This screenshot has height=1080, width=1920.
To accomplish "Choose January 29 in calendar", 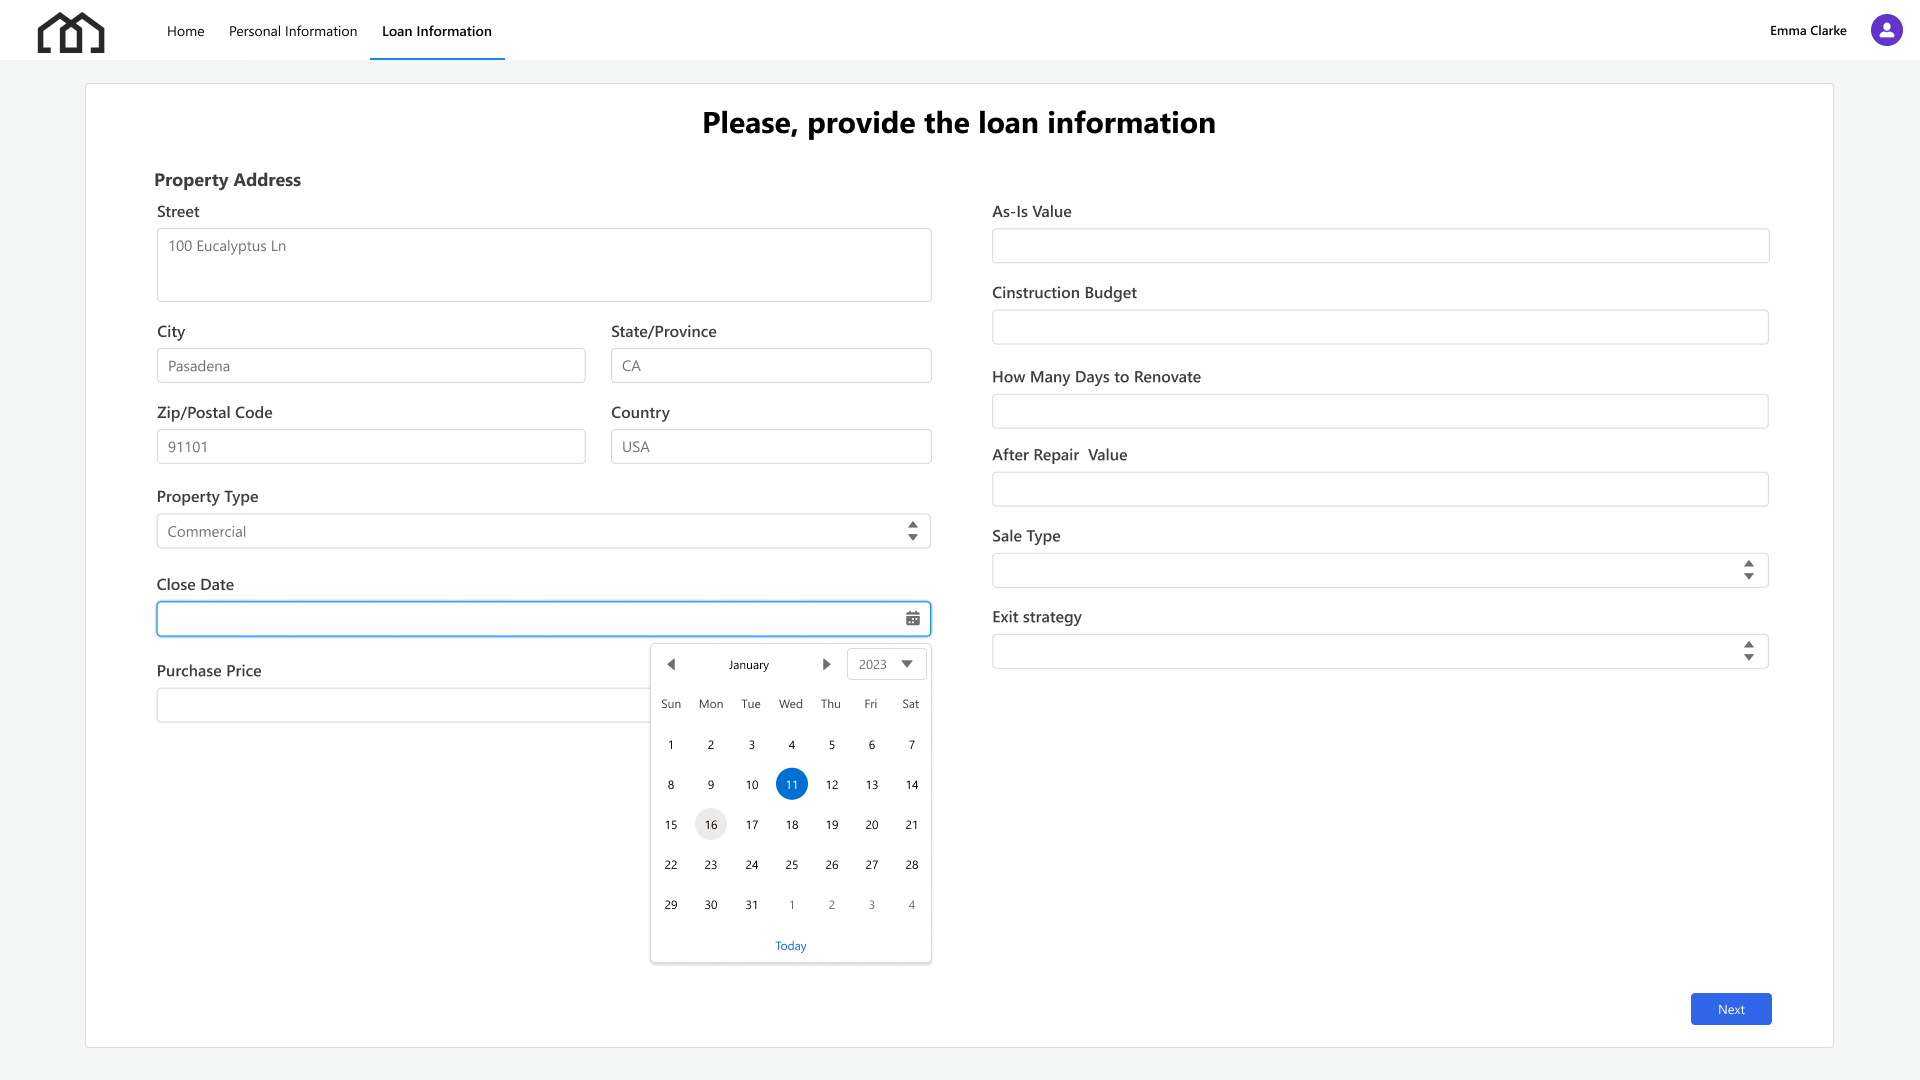I will point(671,904).
